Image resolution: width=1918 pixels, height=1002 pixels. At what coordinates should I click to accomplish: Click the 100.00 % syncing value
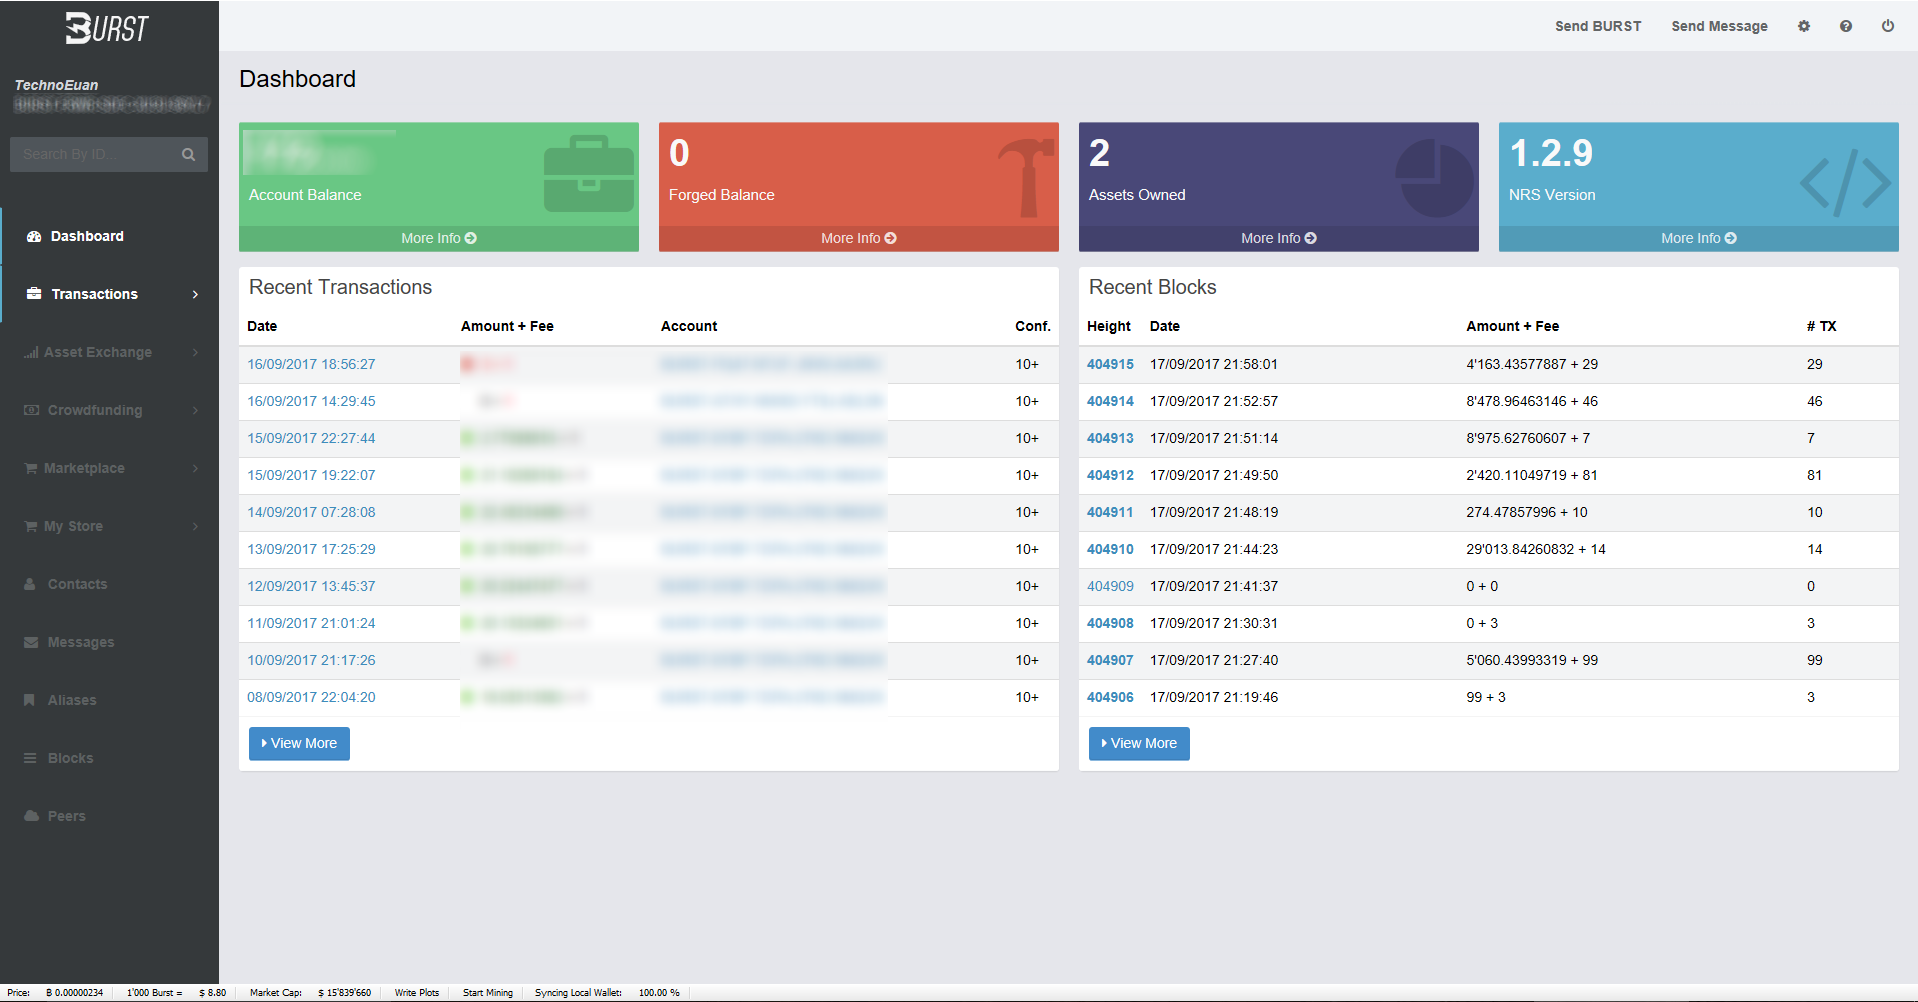659,993
